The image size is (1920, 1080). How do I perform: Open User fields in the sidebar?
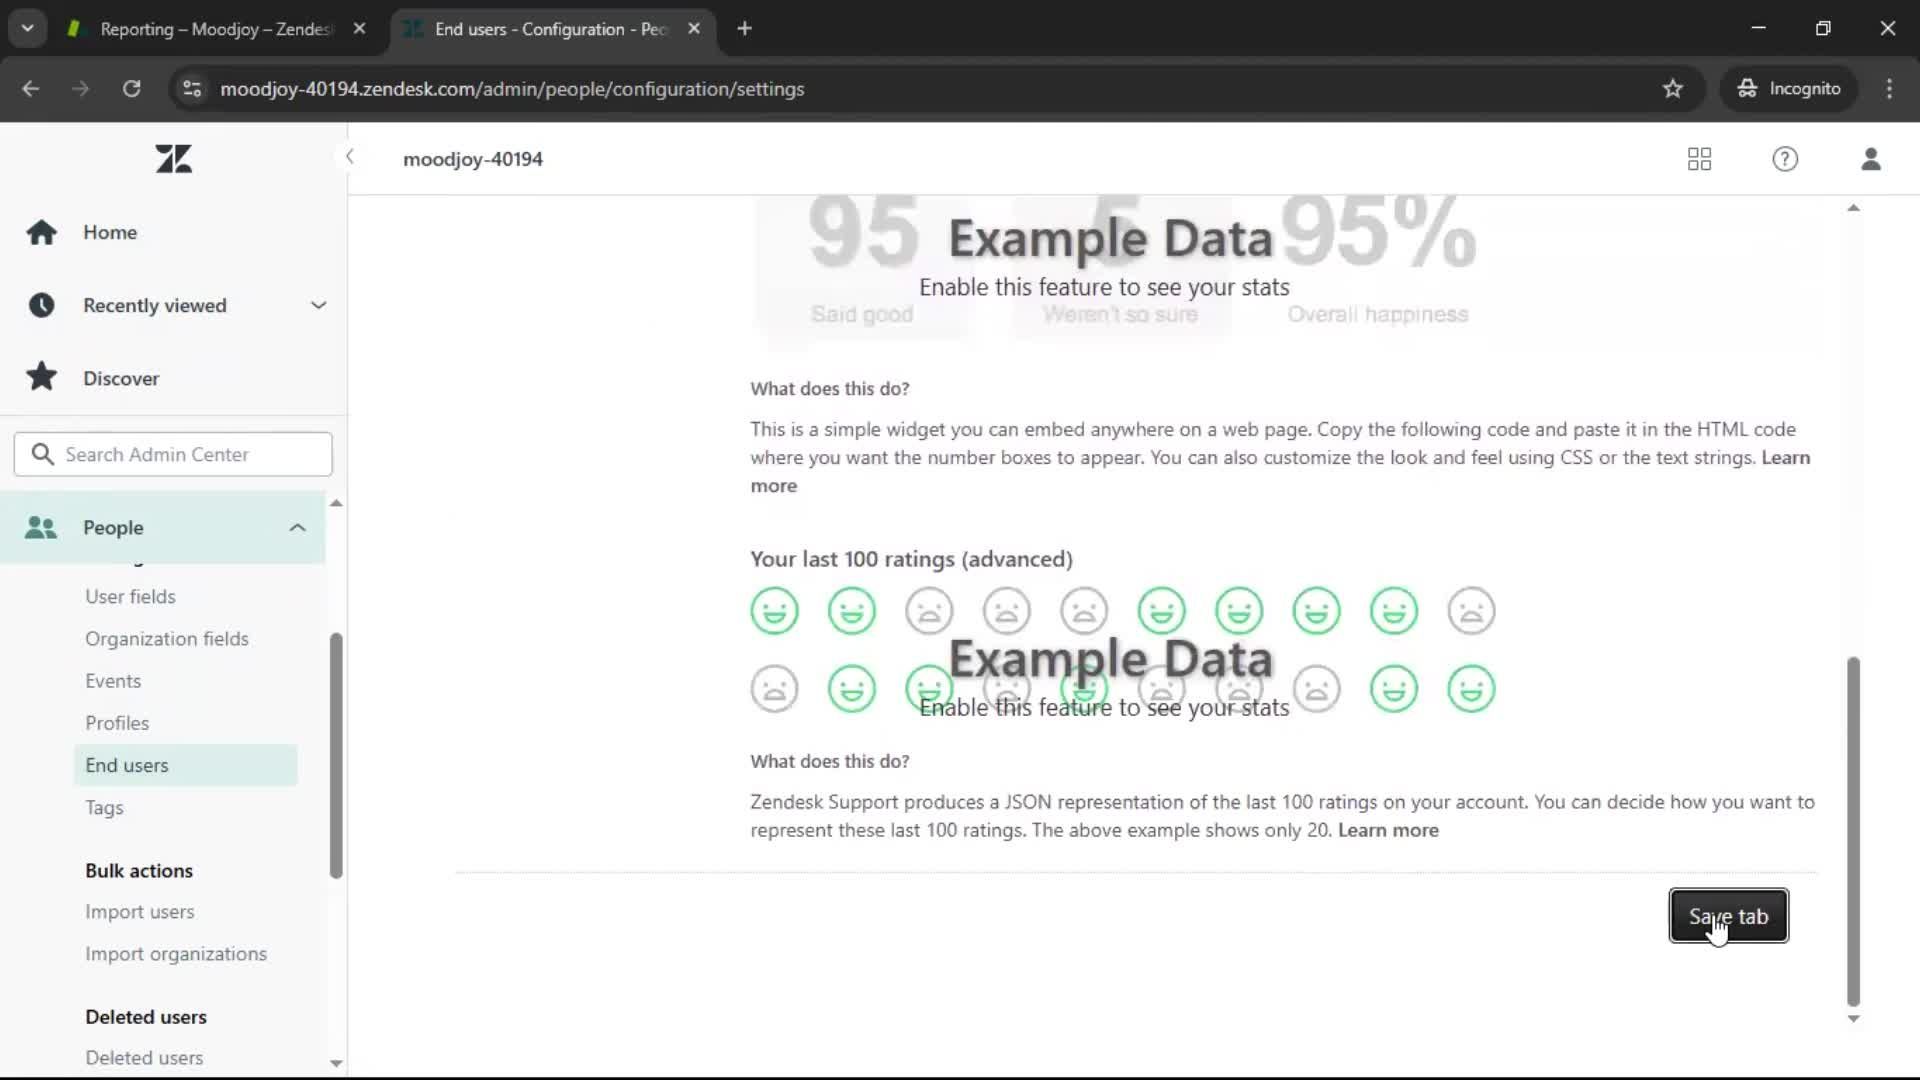click(130, 597)
